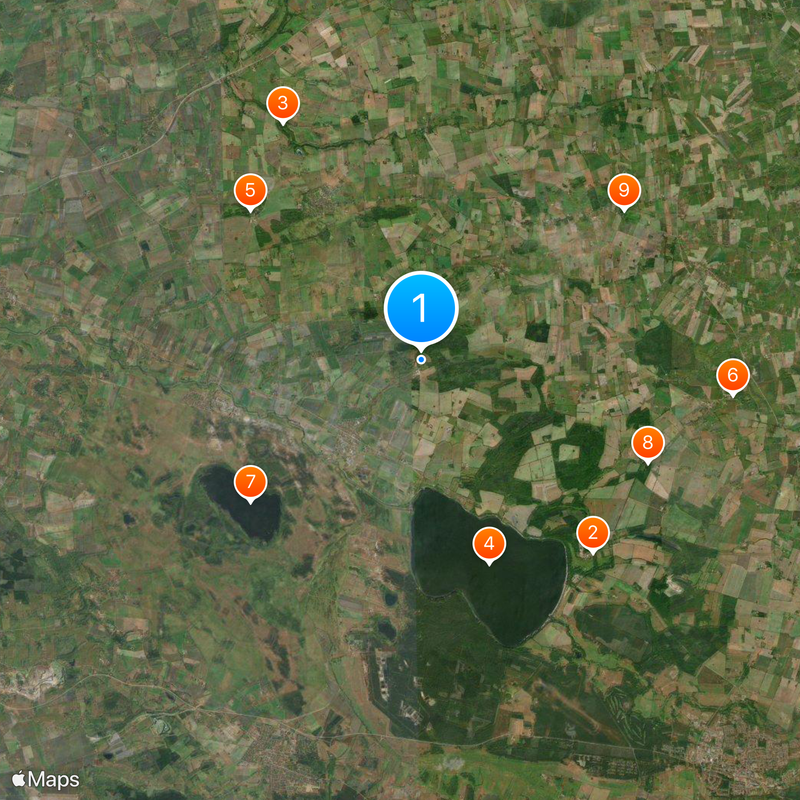
Task: Click the Apple logo icon beside Maps
Action: coord(19,779)
